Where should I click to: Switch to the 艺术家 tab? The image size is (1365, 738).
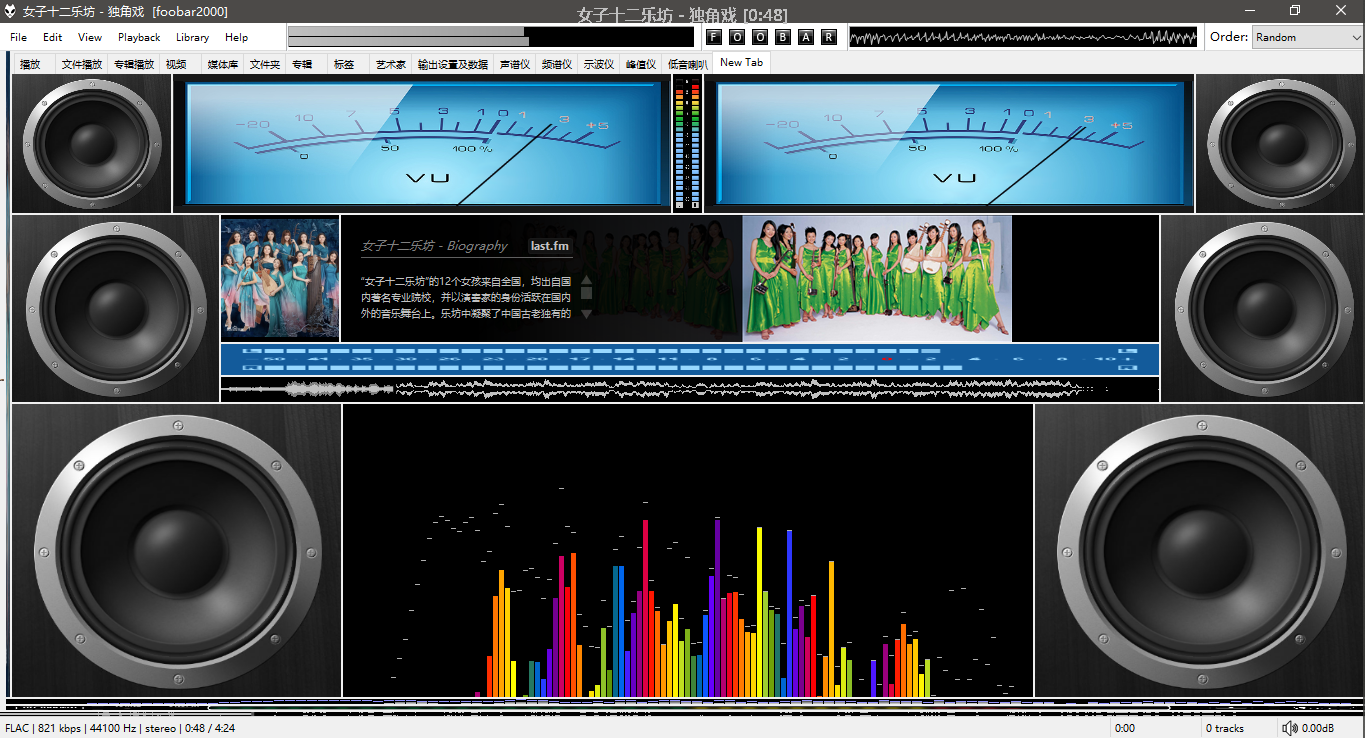tap(390, 64)
